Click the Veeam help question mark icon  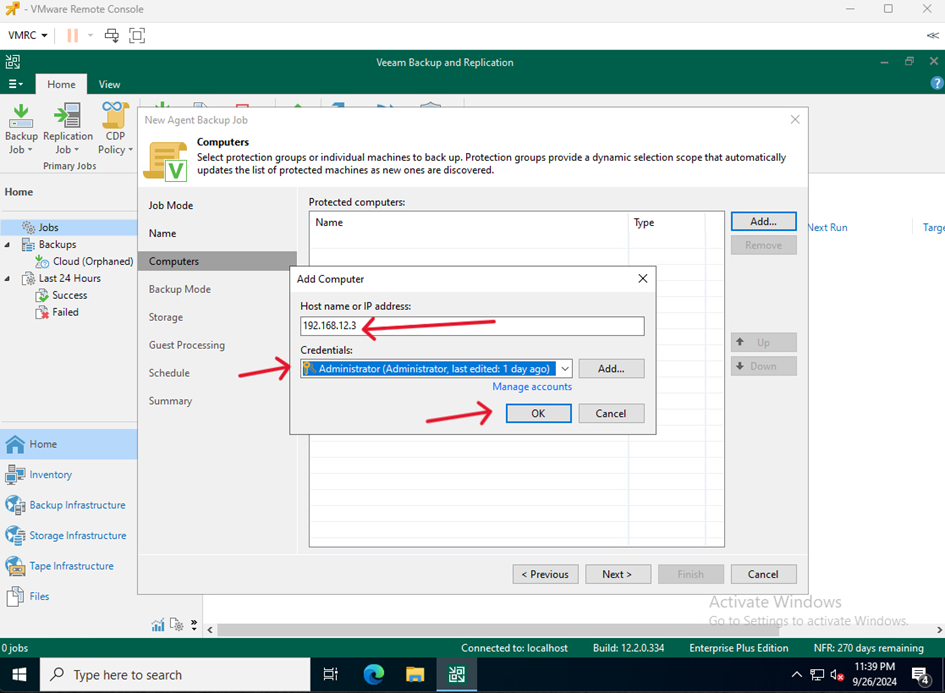(x=937, y=84)
